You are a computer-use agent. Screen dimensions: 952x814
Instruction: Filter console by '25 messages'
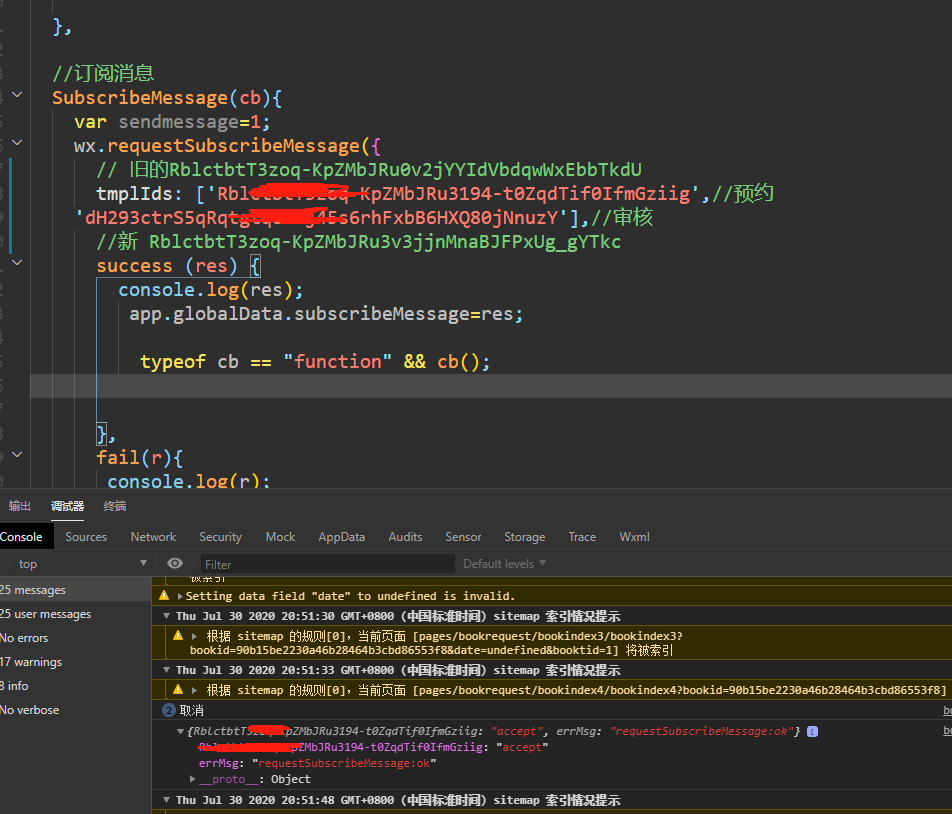[x=75, y=589]
